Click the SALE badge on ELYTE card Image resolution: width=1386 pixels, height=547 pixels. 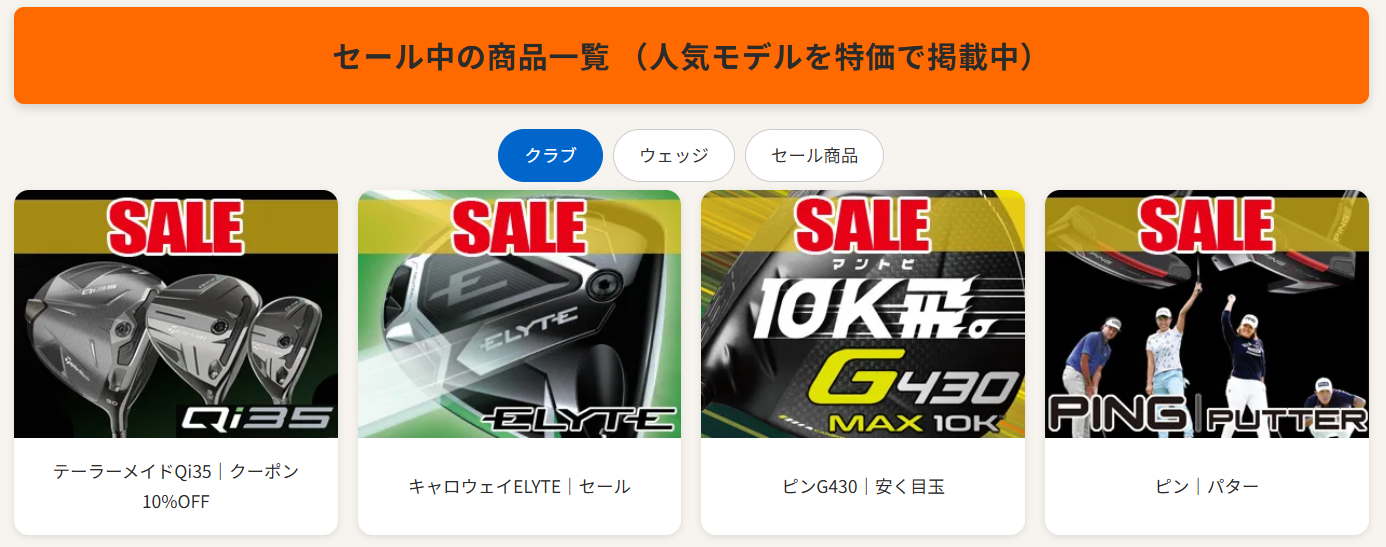(519, 226)
